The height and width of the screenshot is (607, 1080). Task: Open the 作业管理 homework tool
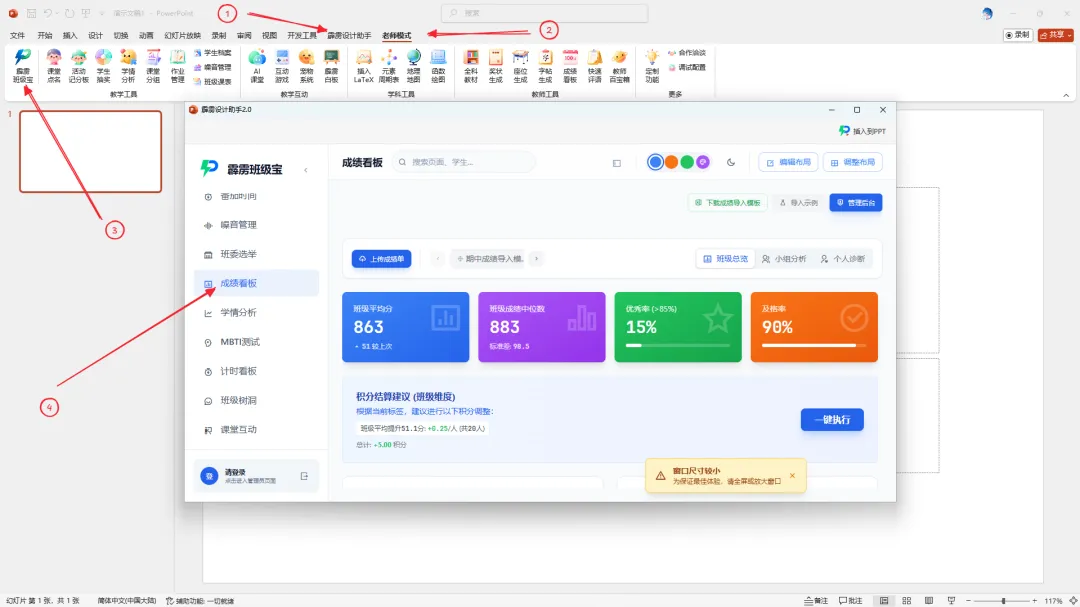coord(178,66)
